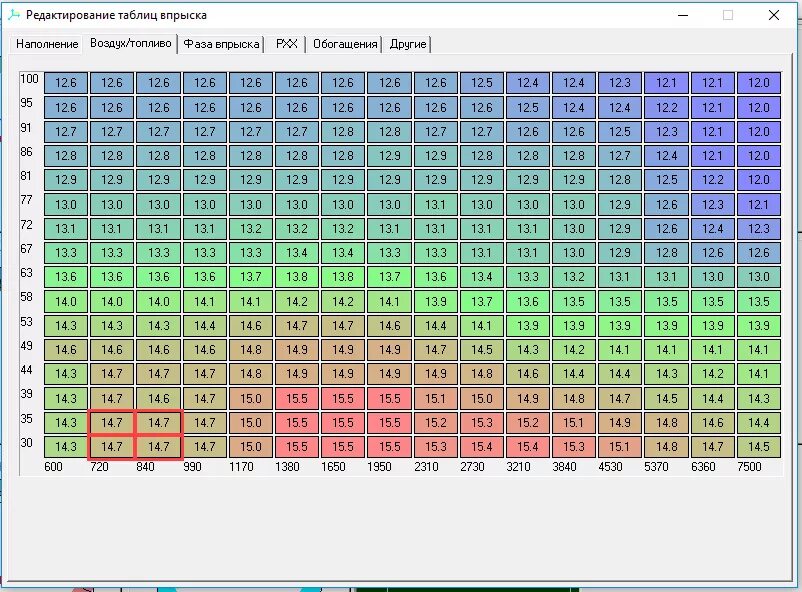Select 14.5 cell at row 39, column 5370

point(666,399)
